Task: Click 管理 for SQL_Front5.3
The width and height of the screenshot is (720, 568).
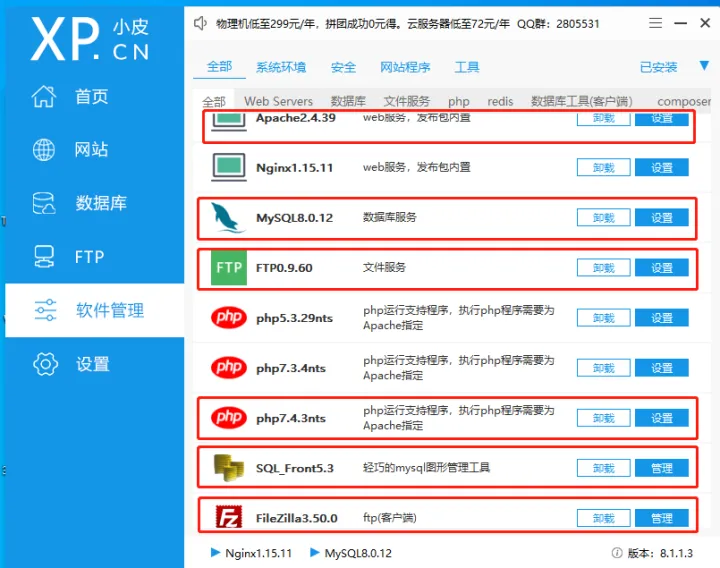Action: pyautogui.click(x=662, y=468)
